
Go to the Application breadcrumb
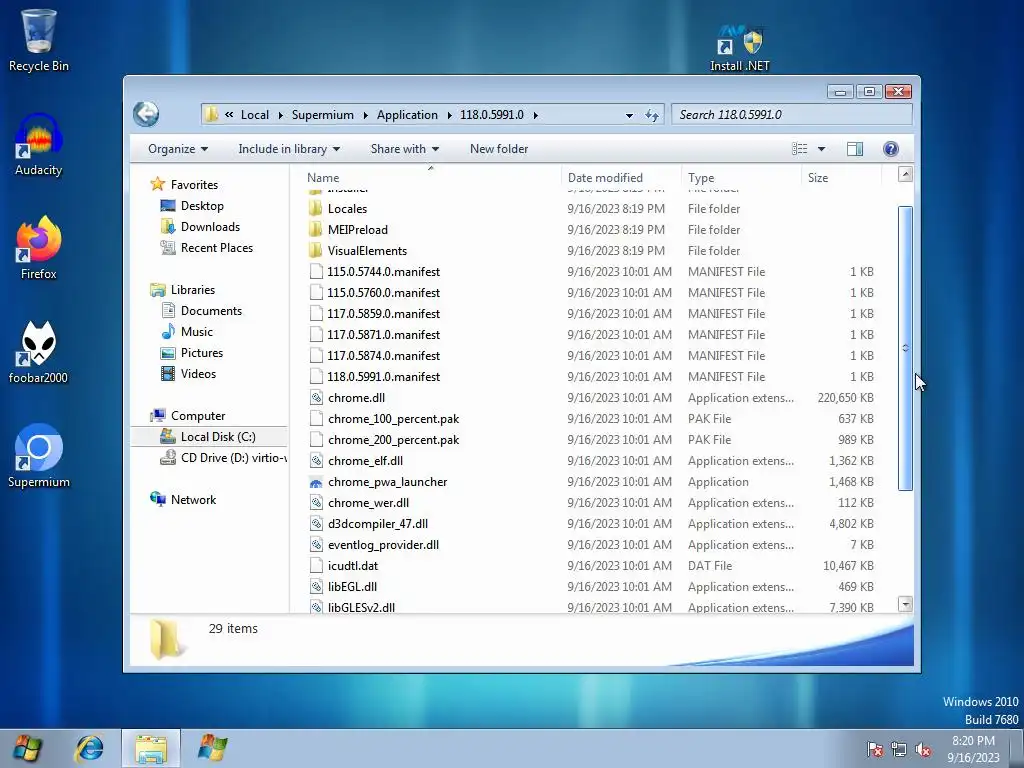coord(408,115)
